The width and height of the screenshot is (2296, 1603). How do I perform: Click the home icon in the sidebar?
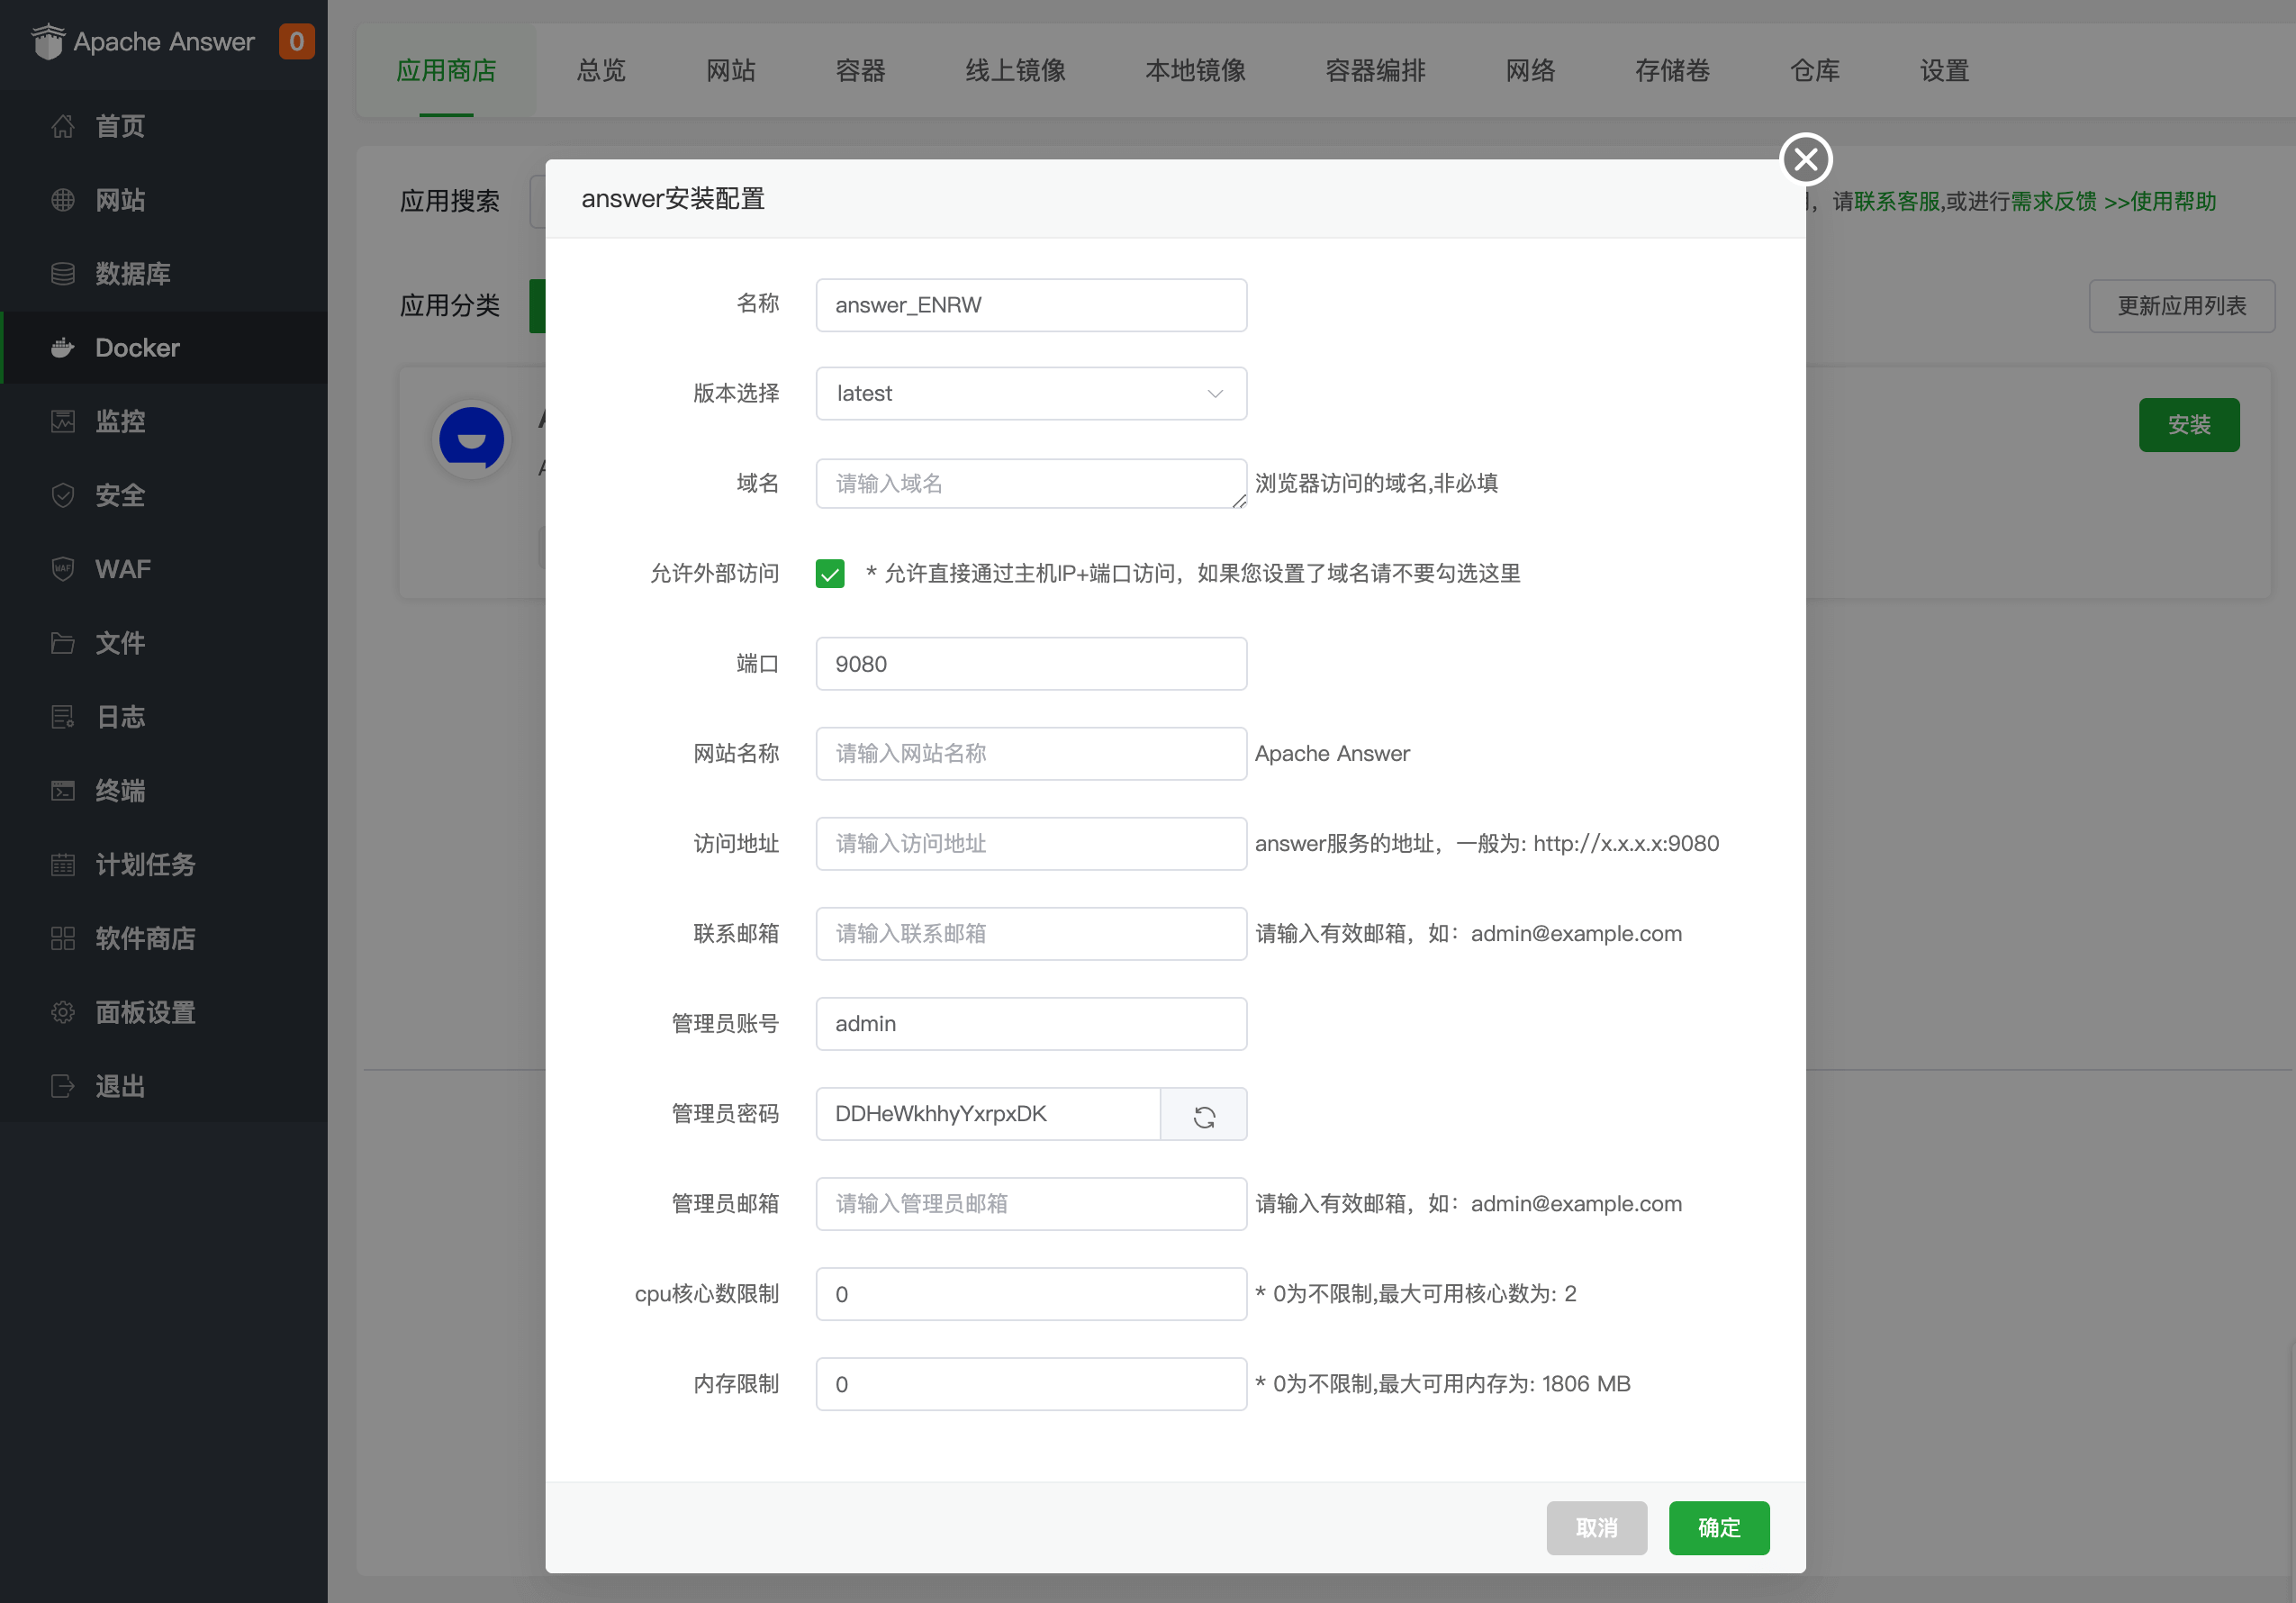63,126
